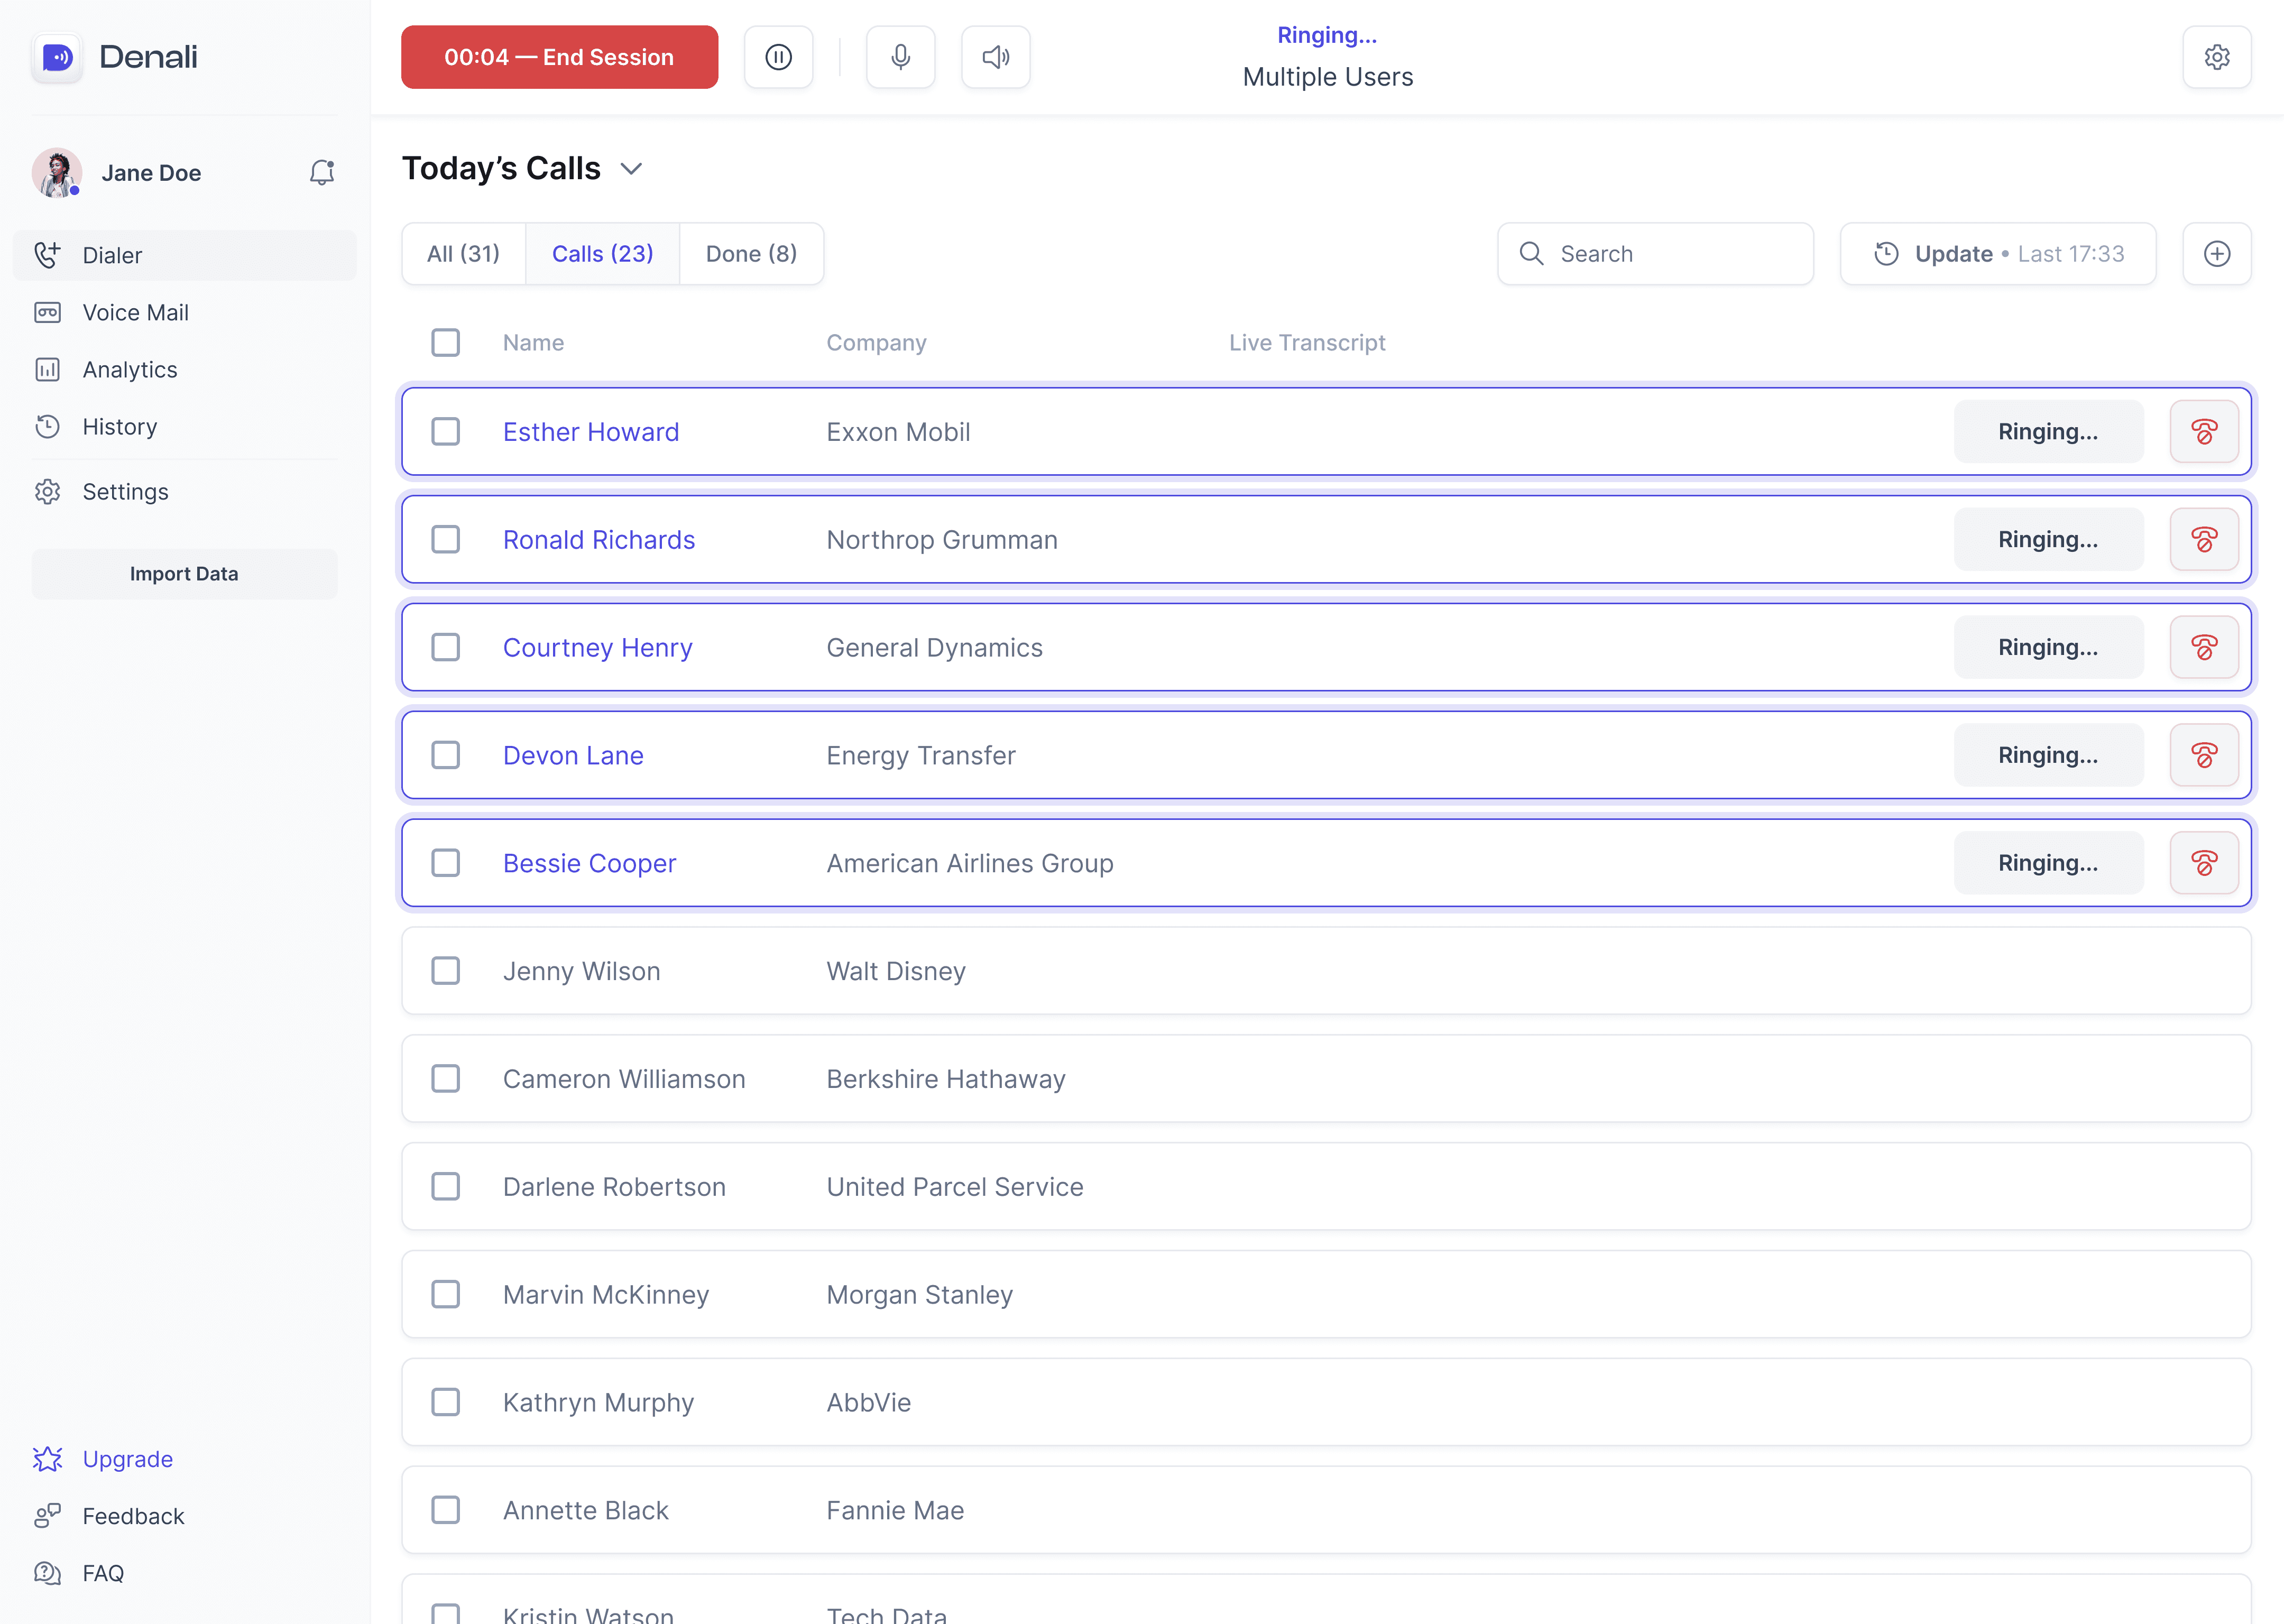Click the Denali logo icon
Image resolution: width=2284 pixels, height=1624 pixels.
point(57,57)
